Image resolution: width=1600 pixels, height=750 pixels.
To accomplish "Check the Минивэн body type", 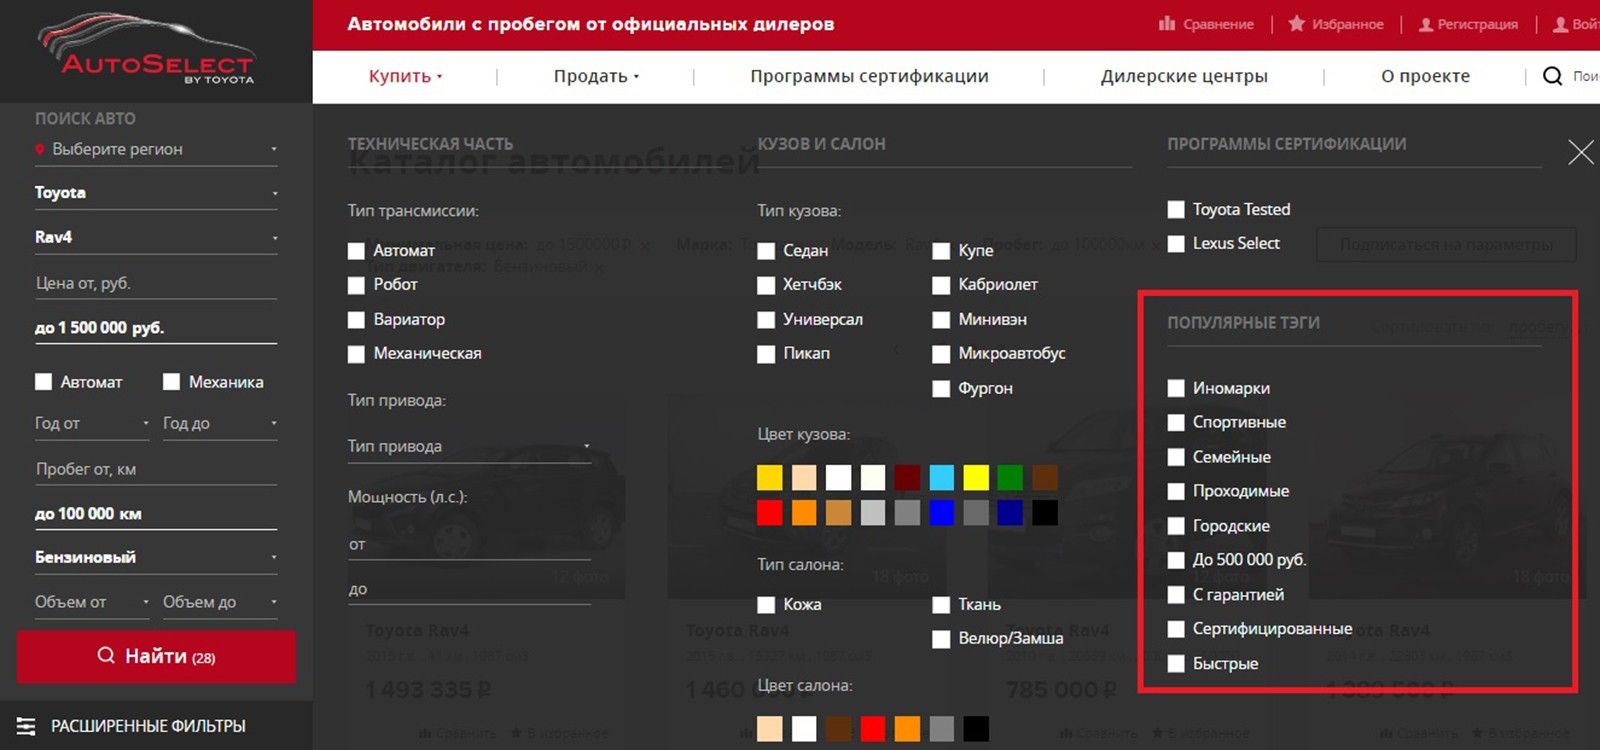I will pyautogui.click(x=941, y=320).
